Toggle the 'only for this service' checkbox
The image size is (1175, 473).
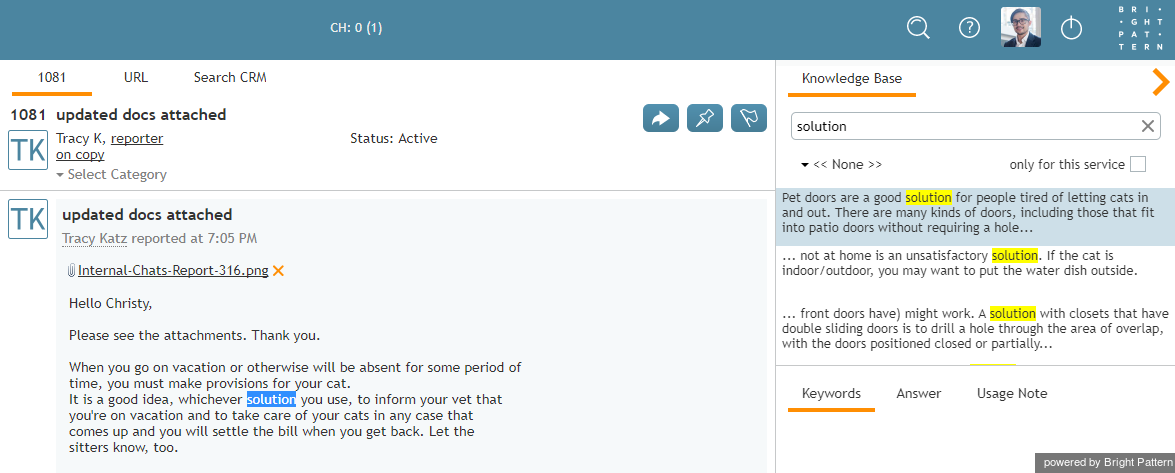coord(1138,164)
